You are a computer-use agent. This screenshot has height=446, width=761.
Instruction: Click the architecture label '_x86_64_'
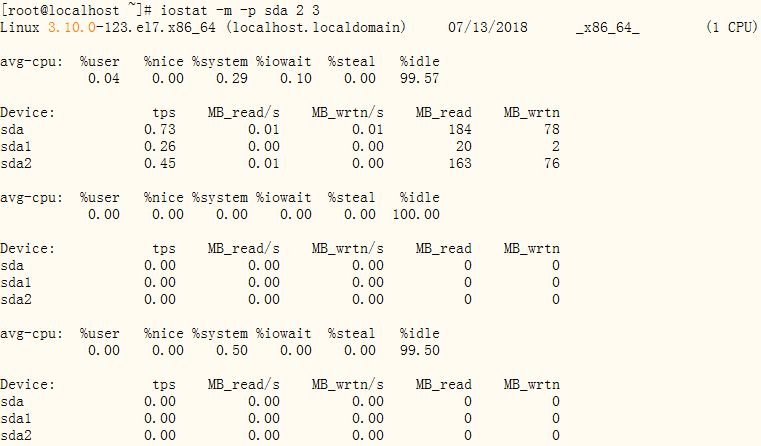coord(608,28)
